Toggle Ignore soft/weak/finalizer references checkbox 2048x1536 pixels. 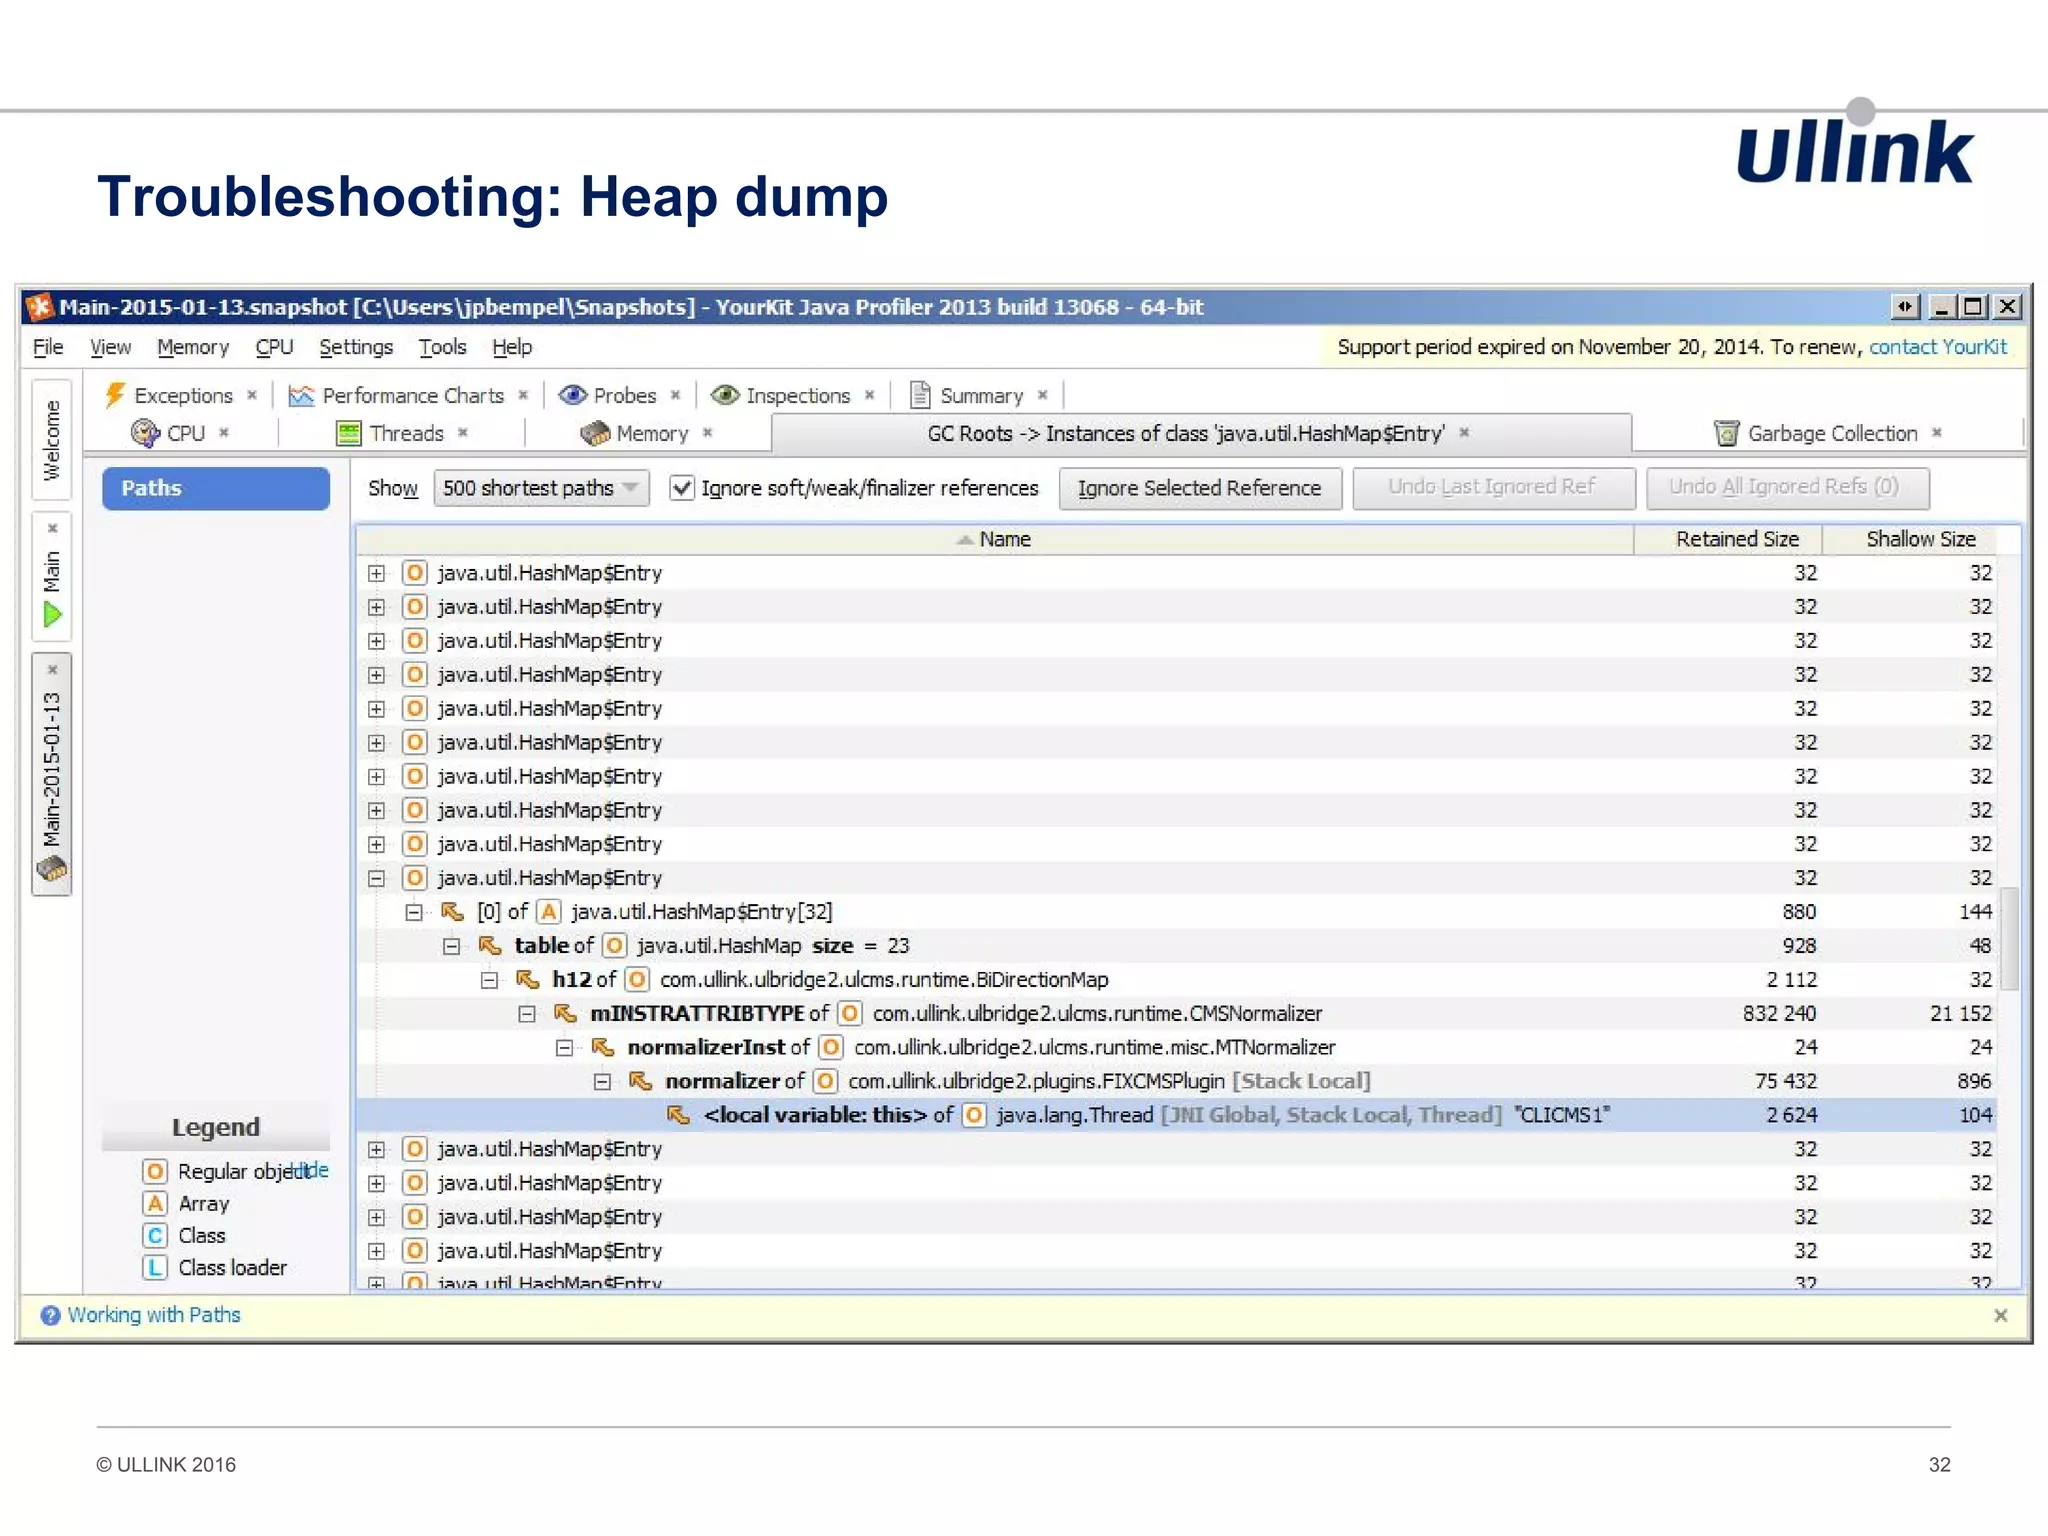[682, 488]
